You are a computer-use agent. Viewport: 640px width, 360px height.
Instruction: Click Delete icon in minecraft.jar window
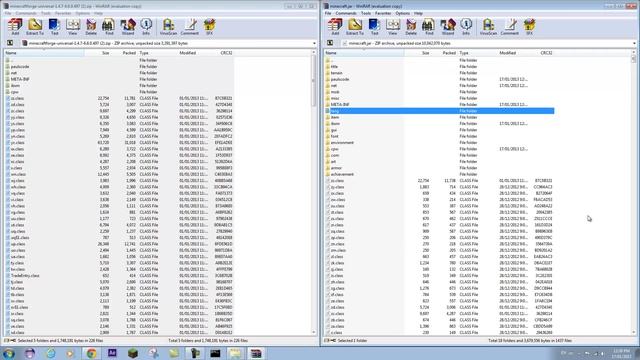[x=411, y=27]
